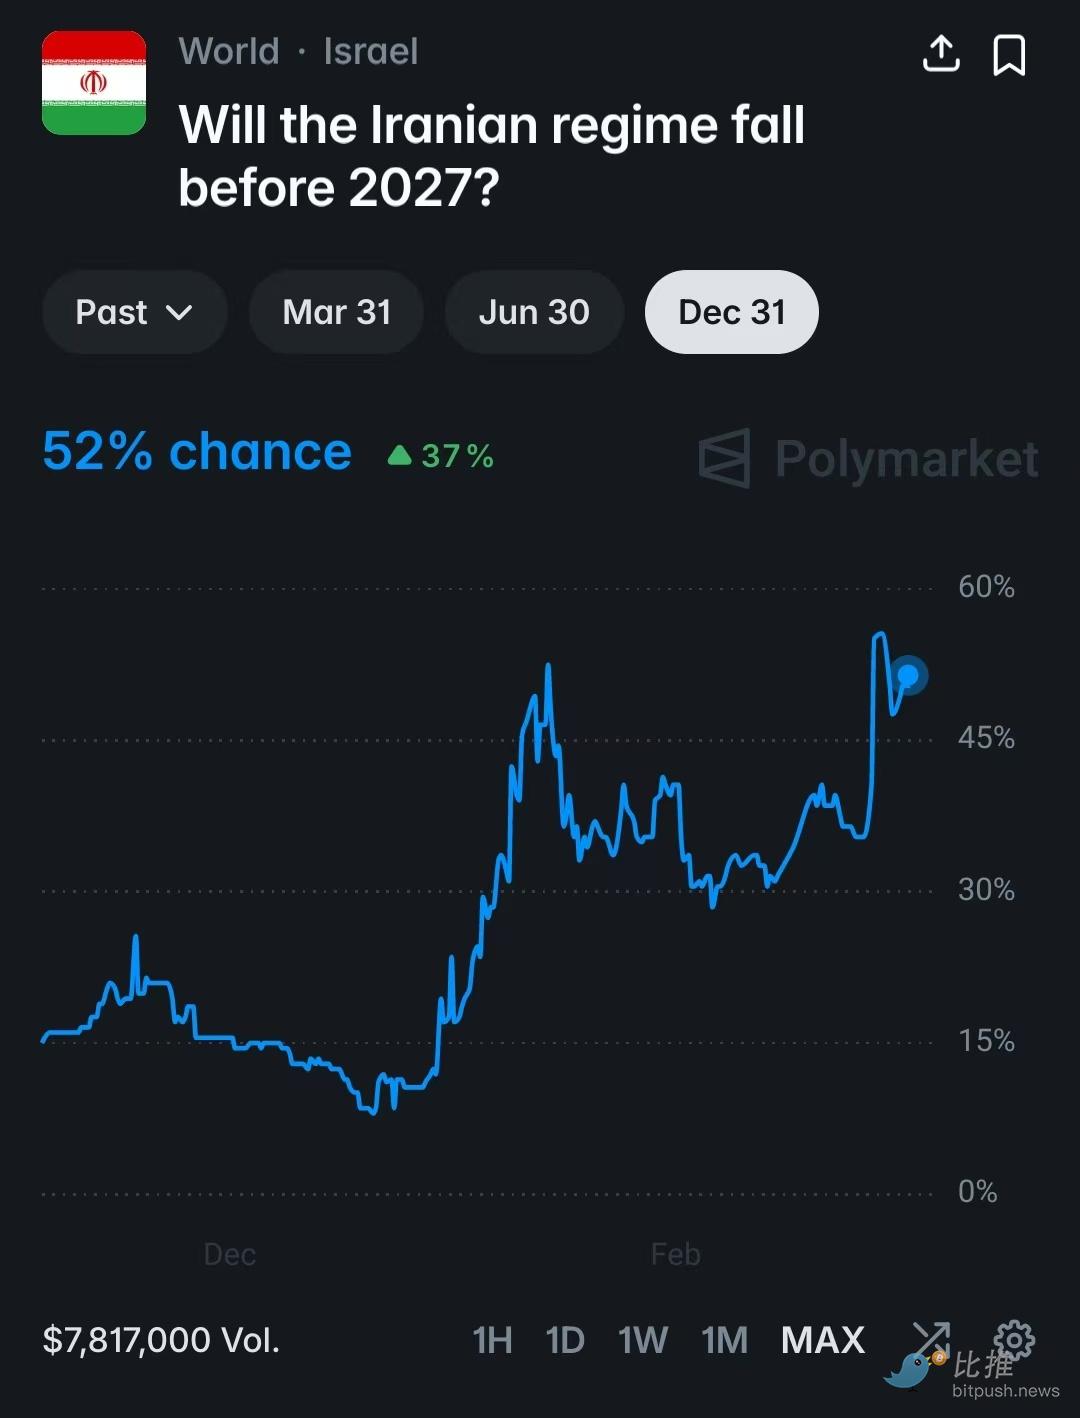Screen dimensions: 1080x1418
Task: Set chart range to 1H
Action: pyautogui.click(x=492, y=1340)
